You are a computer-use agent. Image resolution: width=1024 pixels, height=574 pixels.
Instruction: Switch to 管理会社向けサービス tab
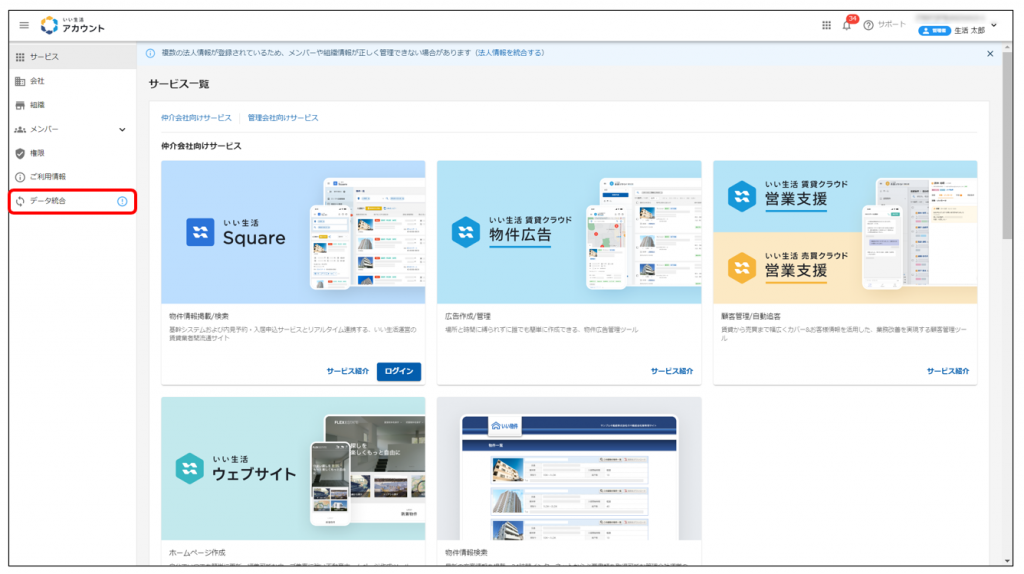coord(283,118)
